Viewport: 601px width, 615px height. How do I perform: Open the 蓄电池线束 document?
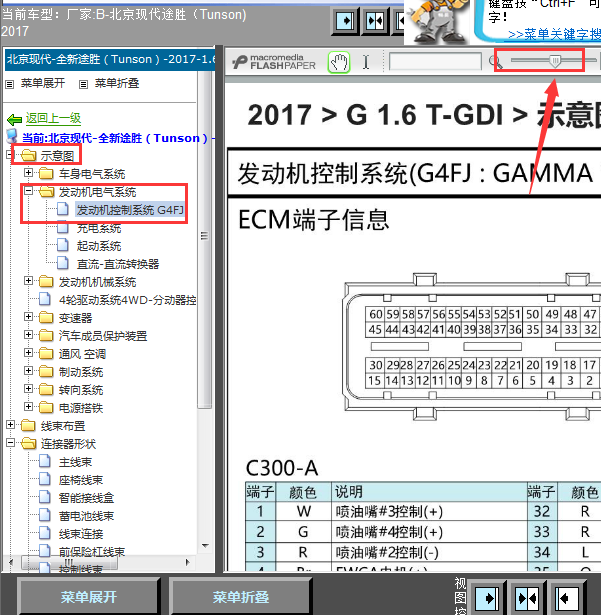[86, 516]
